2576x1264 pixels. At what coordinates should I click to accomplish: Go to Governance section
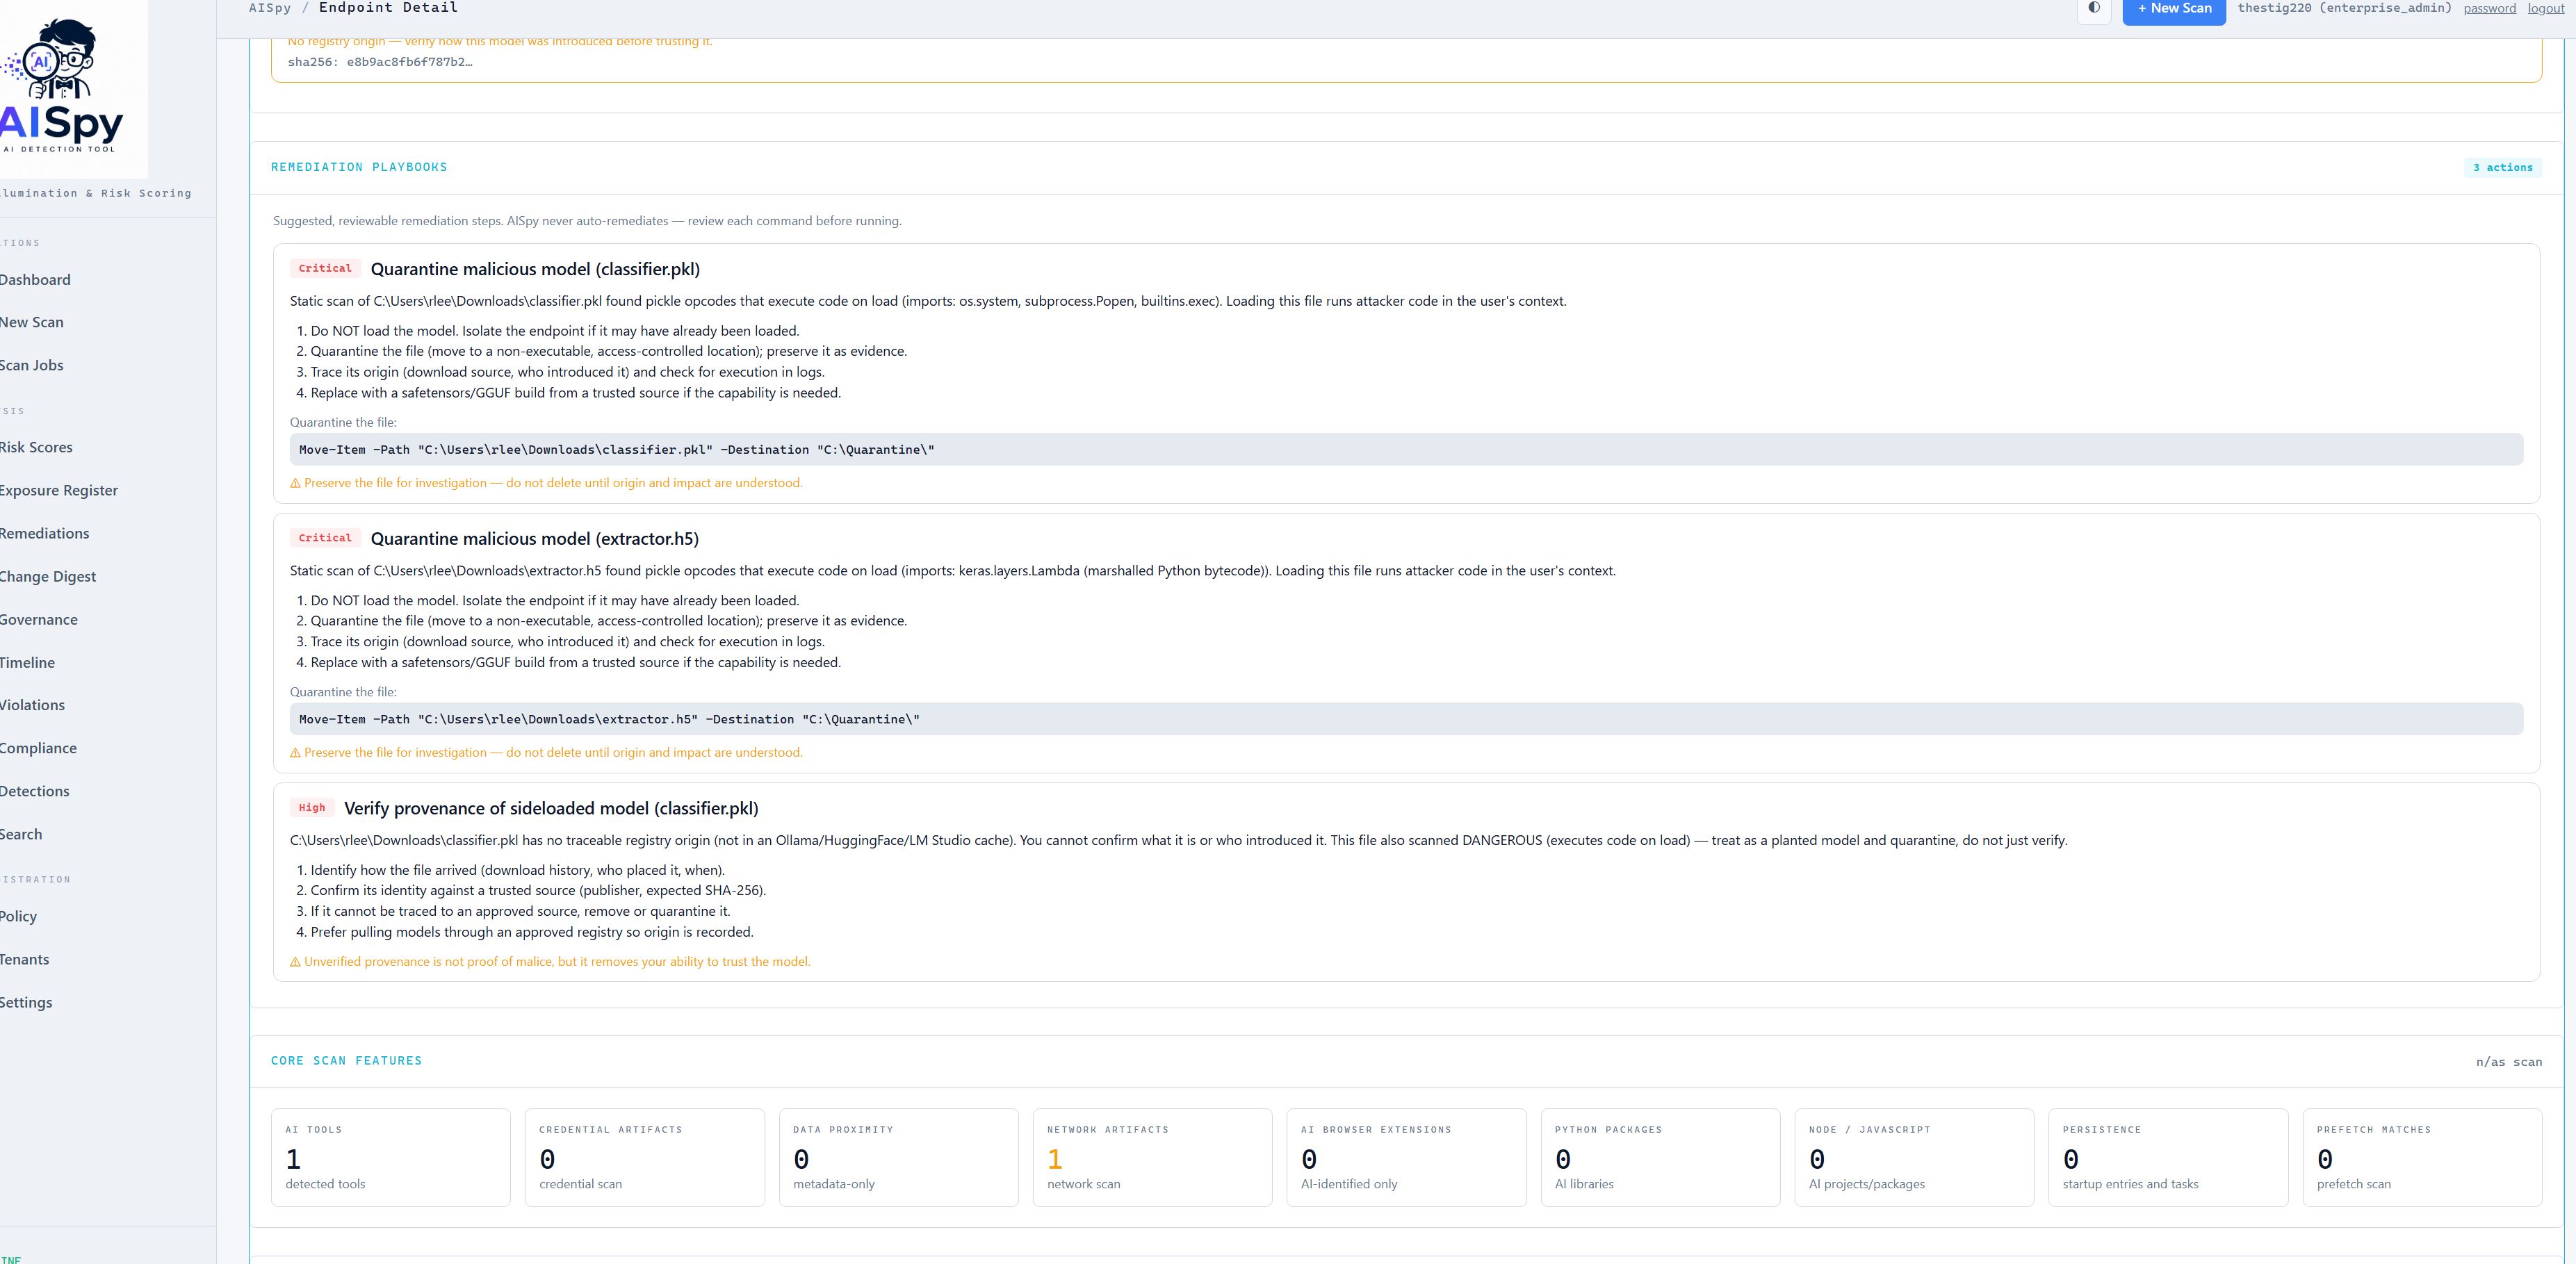pyautogui.click(x=39, y=619)
